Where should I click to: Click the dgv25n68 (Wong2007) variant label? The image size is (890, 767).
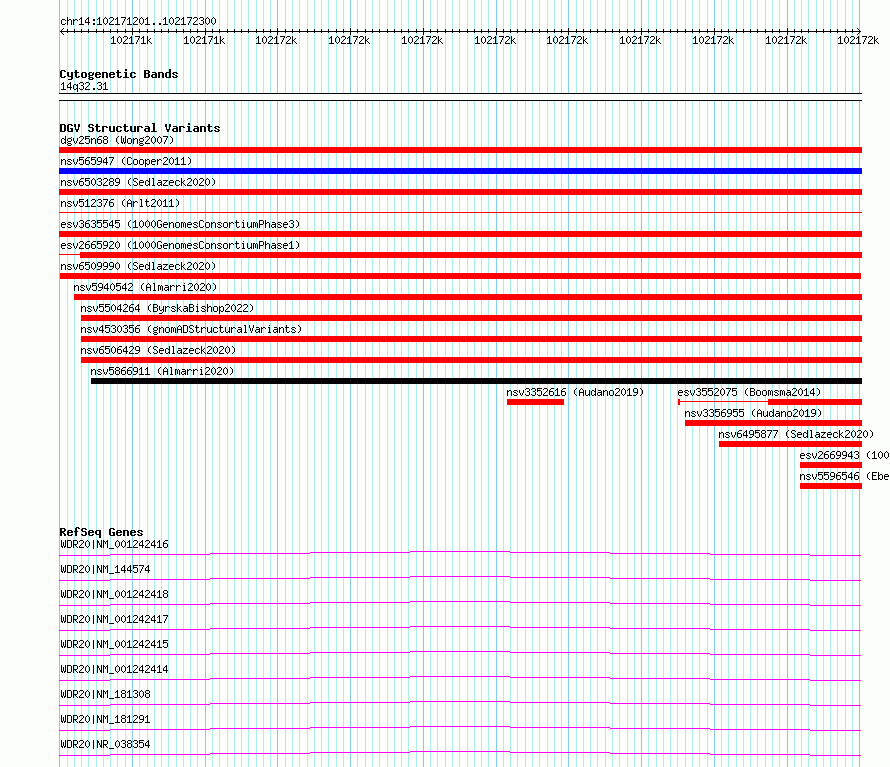117,140
